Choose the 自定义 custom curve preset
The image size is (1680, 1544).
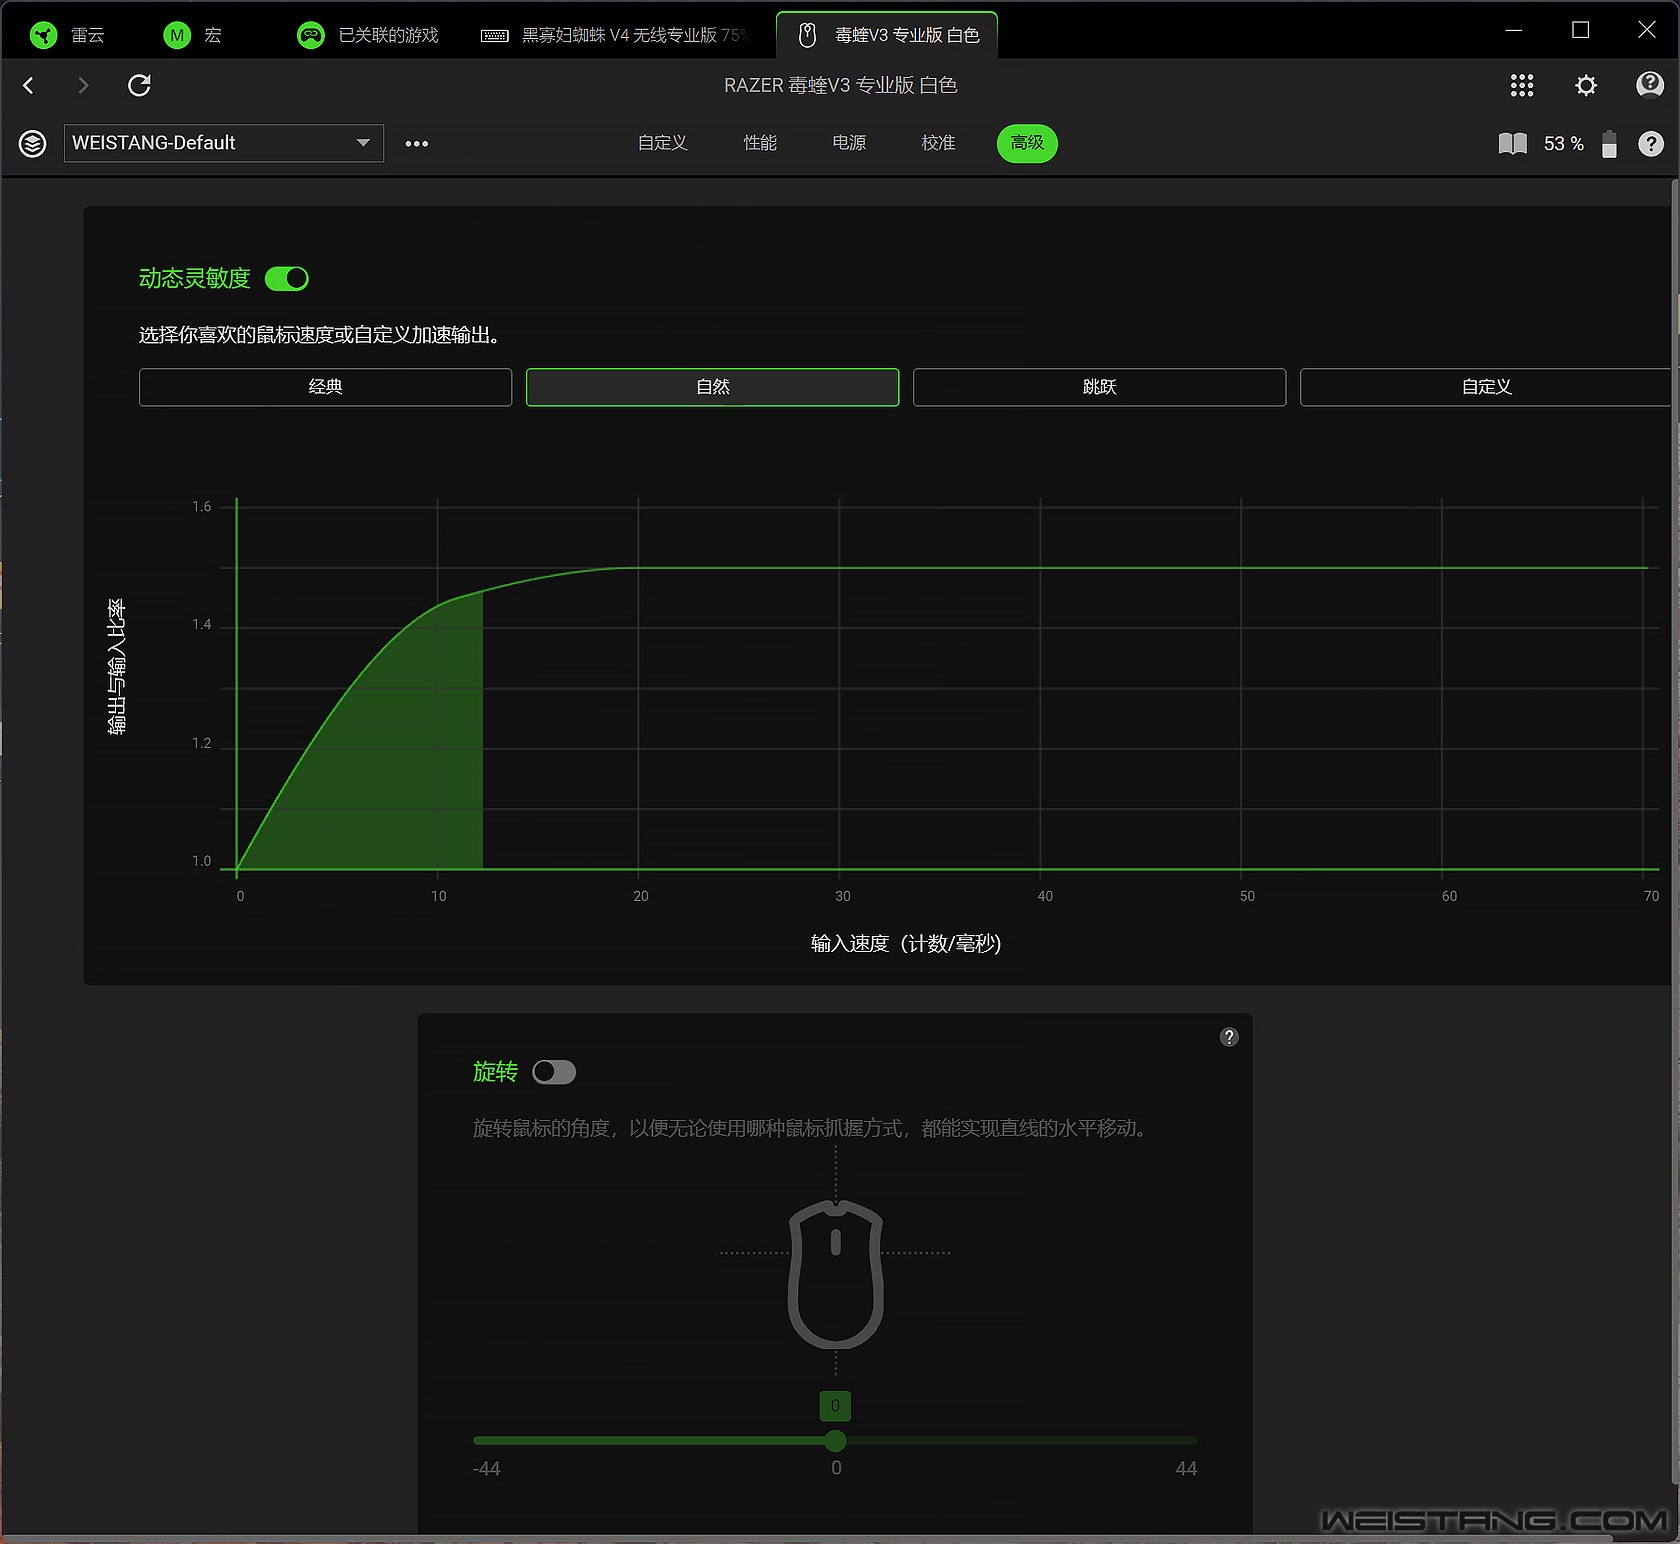[1486, 387]
